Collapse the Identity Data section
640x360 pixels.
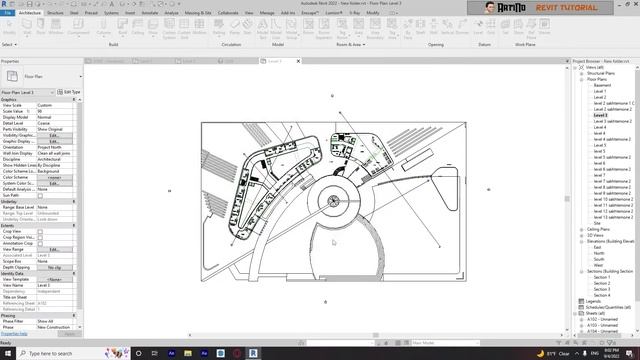pos(74,273)
